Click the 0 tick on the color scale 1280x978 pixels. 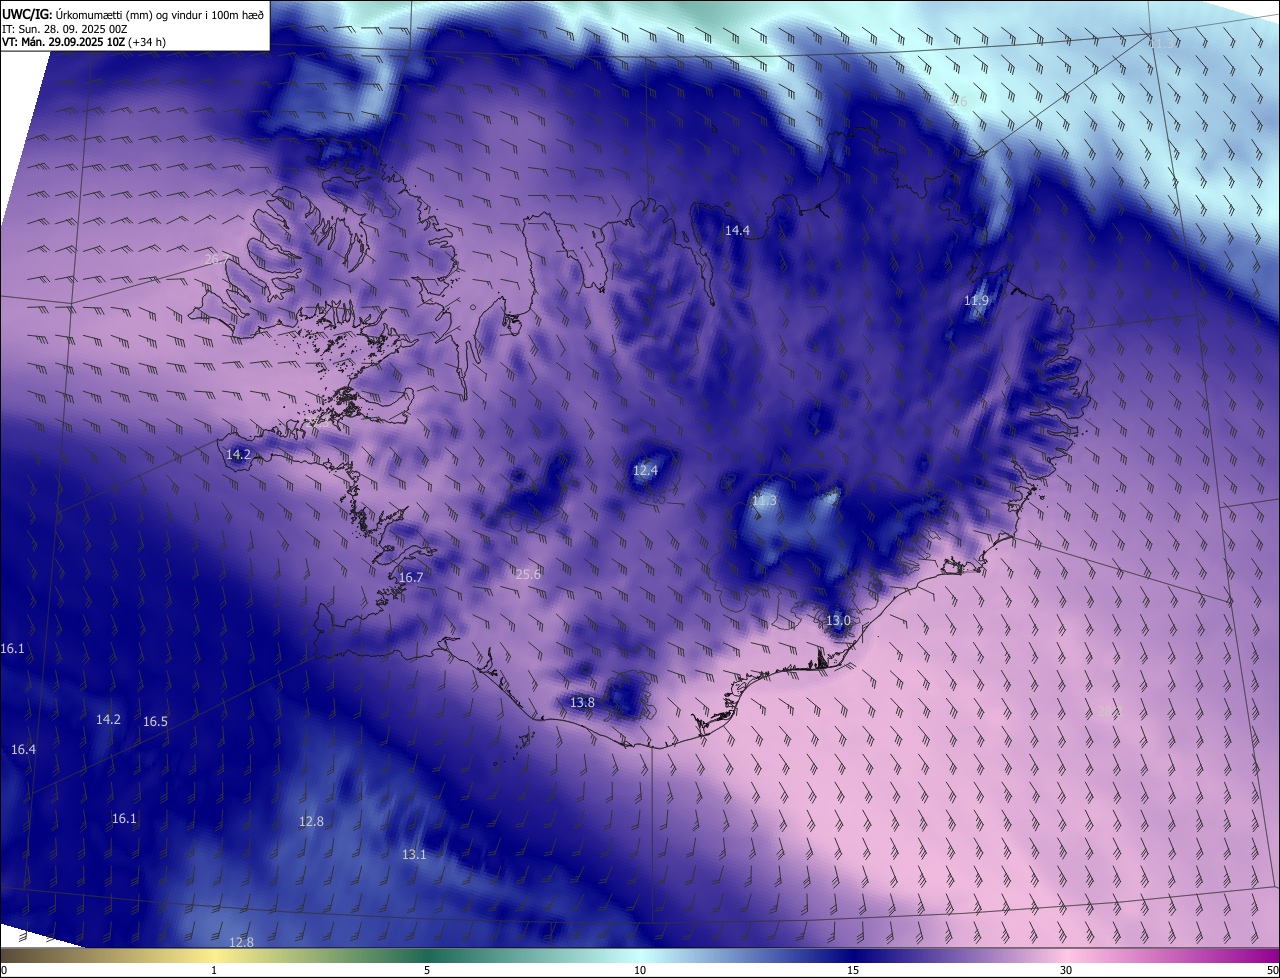(x=4, y=971)
